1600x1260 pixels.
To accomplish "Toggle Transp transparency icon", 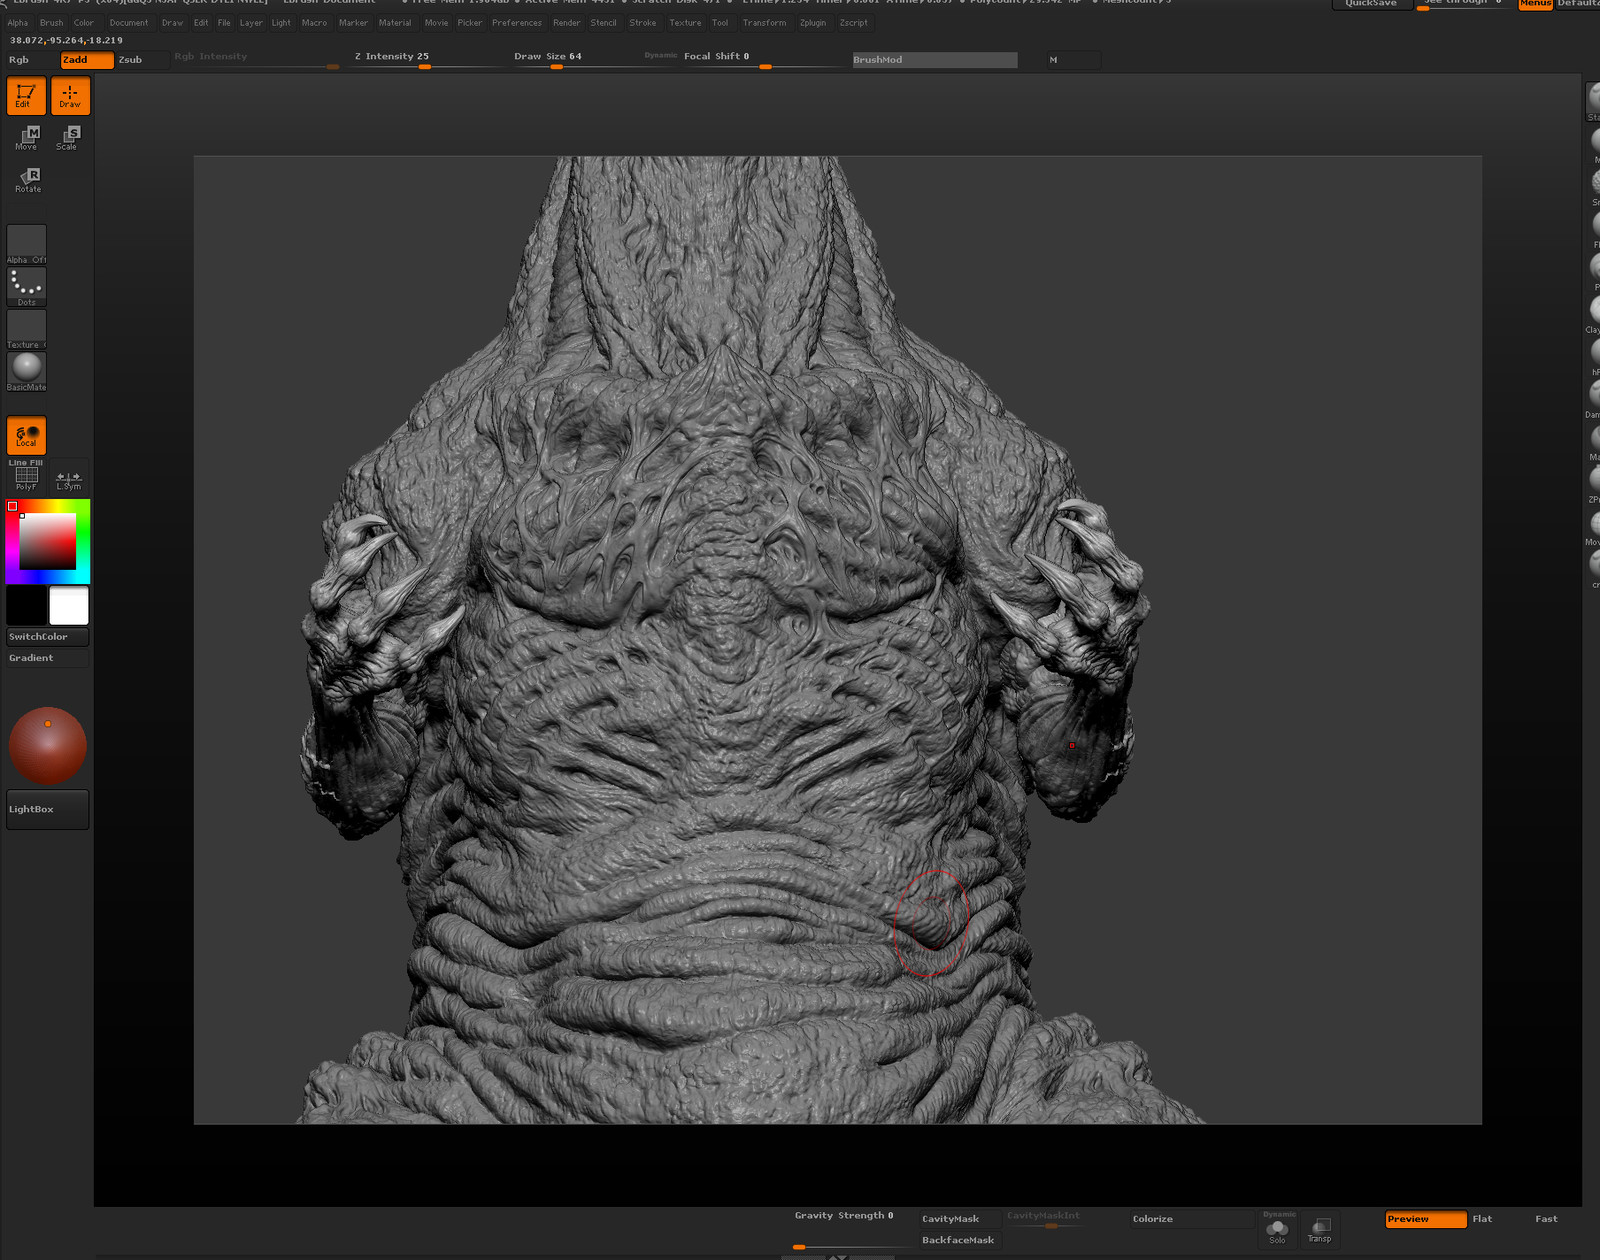I will pyautogui.click(x=1320, y=1230).
